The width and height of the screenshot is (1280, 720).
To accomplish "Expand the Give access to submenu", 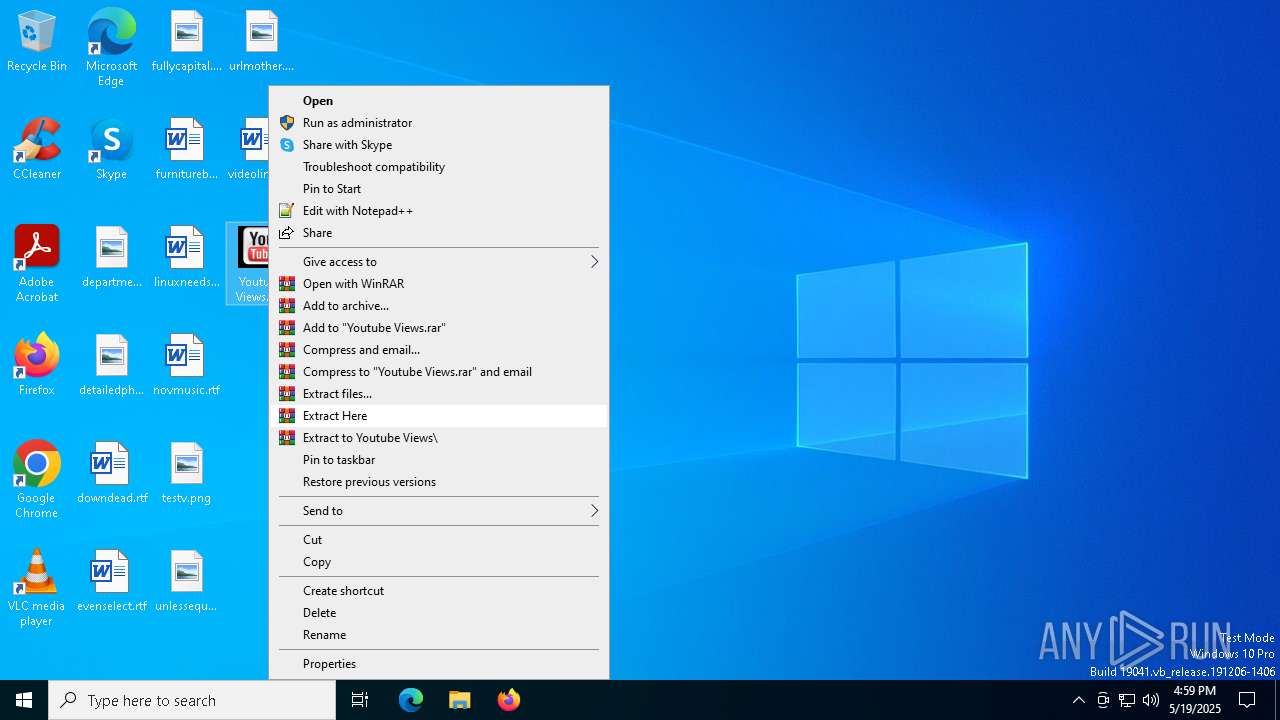I will (x=439, y=262).
